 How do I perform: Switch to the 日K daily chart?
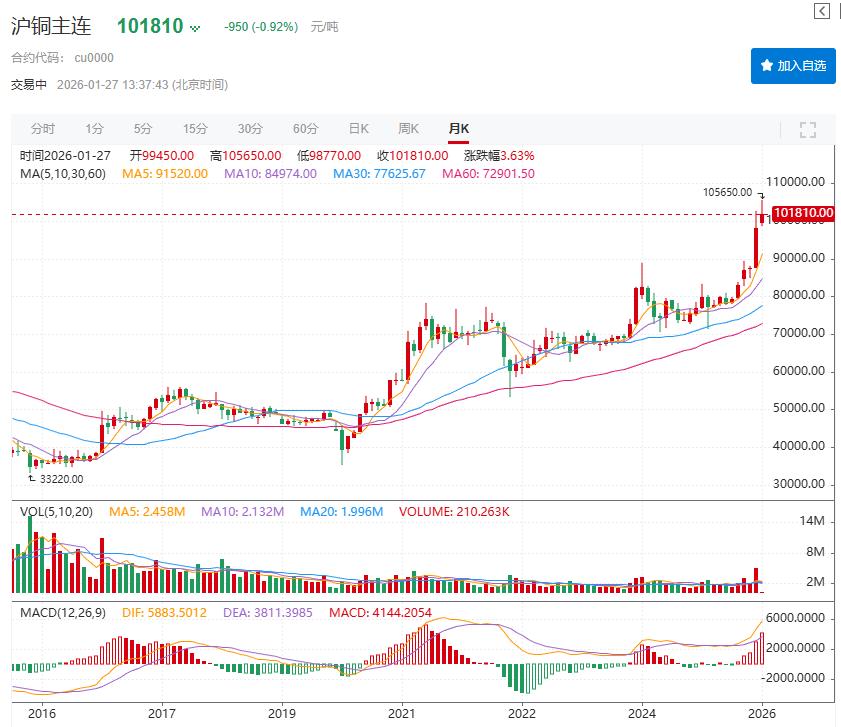tap(358, 129)
